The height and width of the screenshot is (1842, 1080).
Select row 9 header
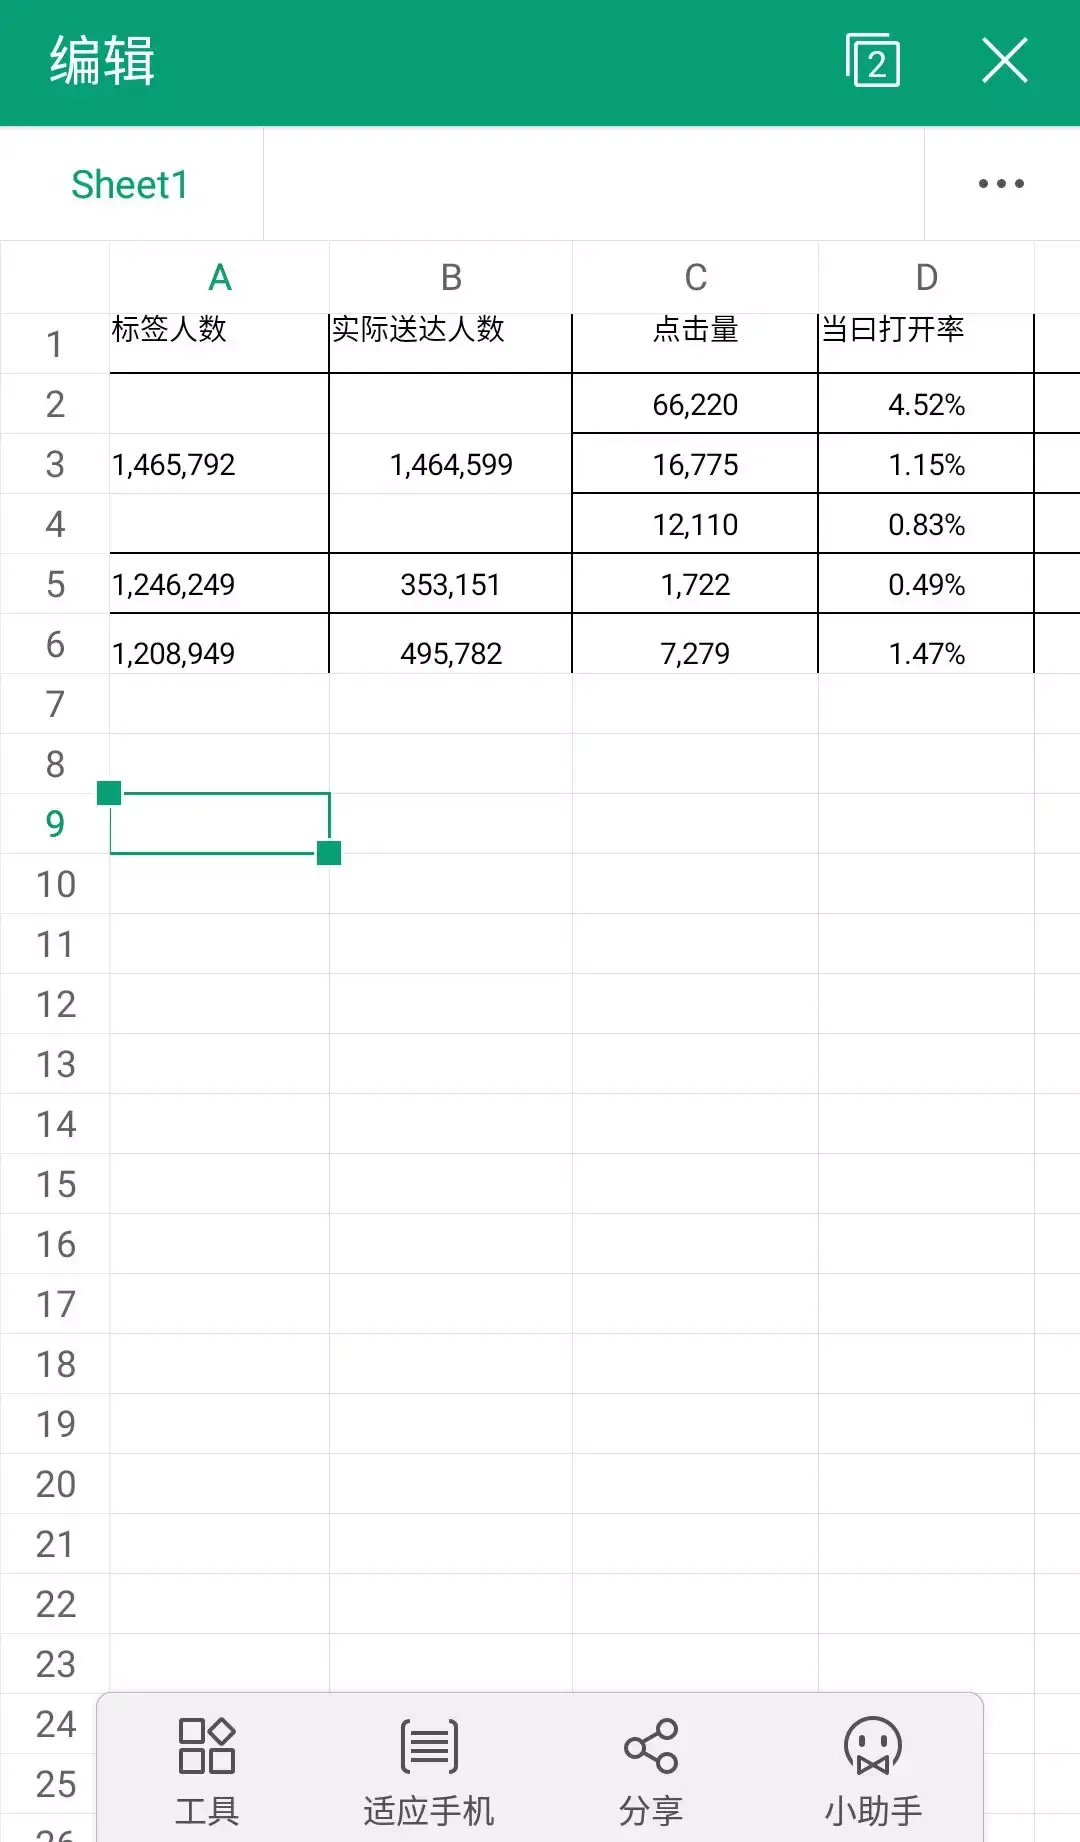(55, 824)
